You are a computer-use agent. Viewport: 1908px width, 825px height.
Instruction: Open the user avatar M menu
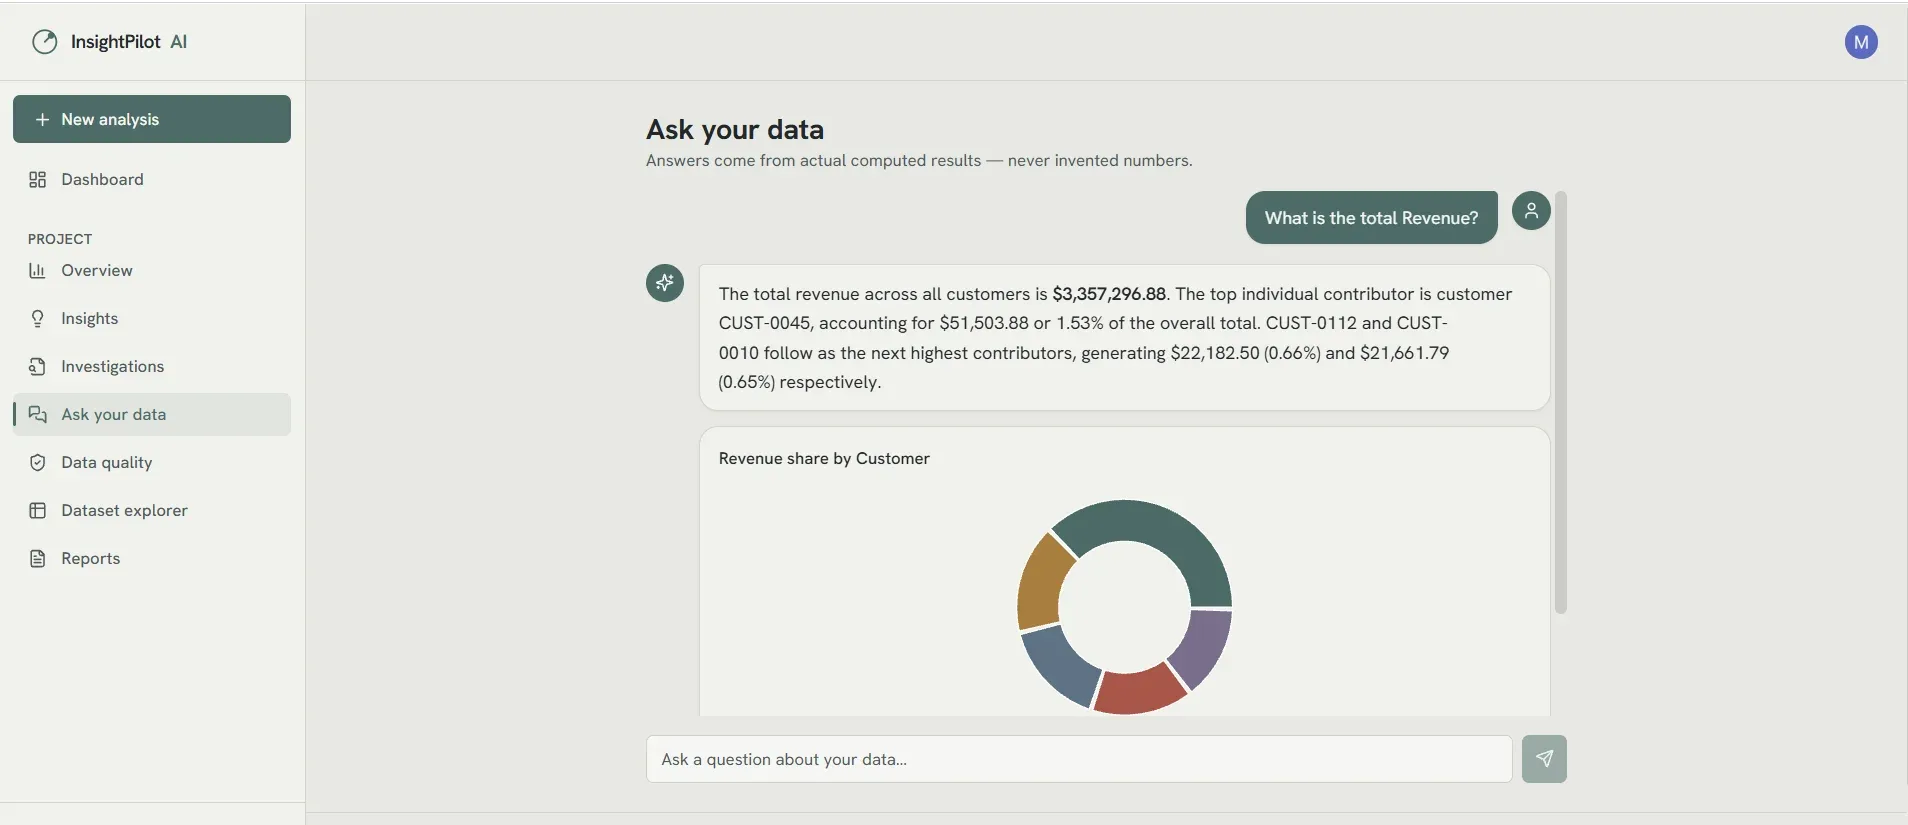[1861, 42]
